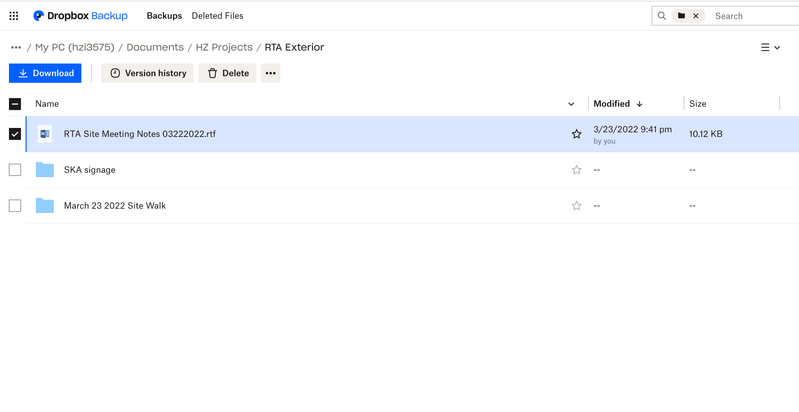The height and width of the screenshot is (412, 799).
Task: Star the SKA signage folder
Action: click(576, 170)
